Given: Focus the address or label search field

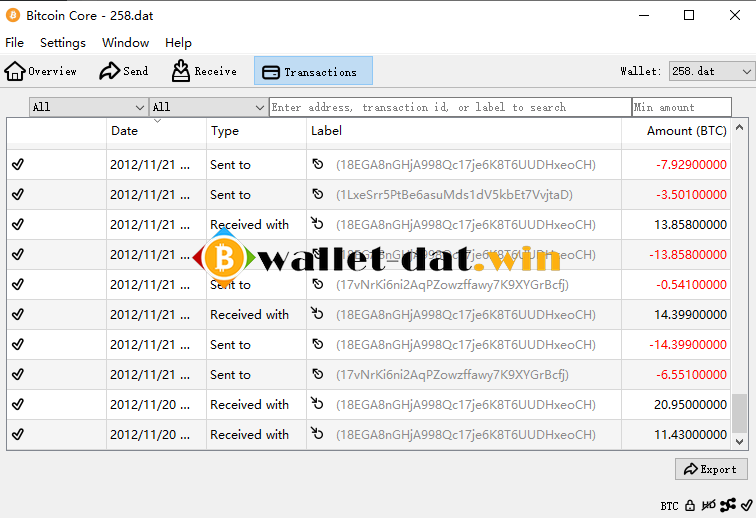Looking at the screenshot, I should [450, 107].
